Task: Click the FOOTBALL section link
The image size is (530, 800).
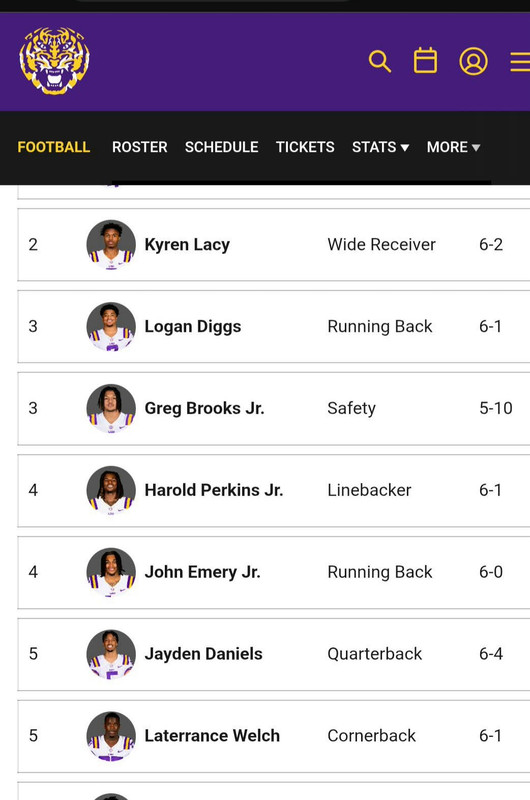Action: [54, 147]
